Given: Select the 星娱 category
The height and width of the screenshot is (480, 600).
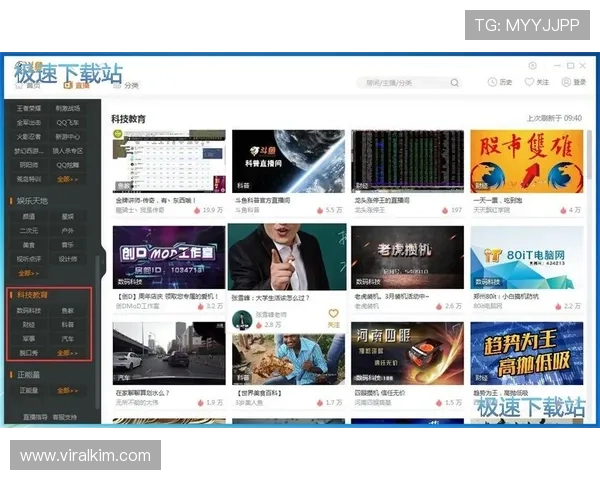Looking at the screenshot, I should coord(68,217).
